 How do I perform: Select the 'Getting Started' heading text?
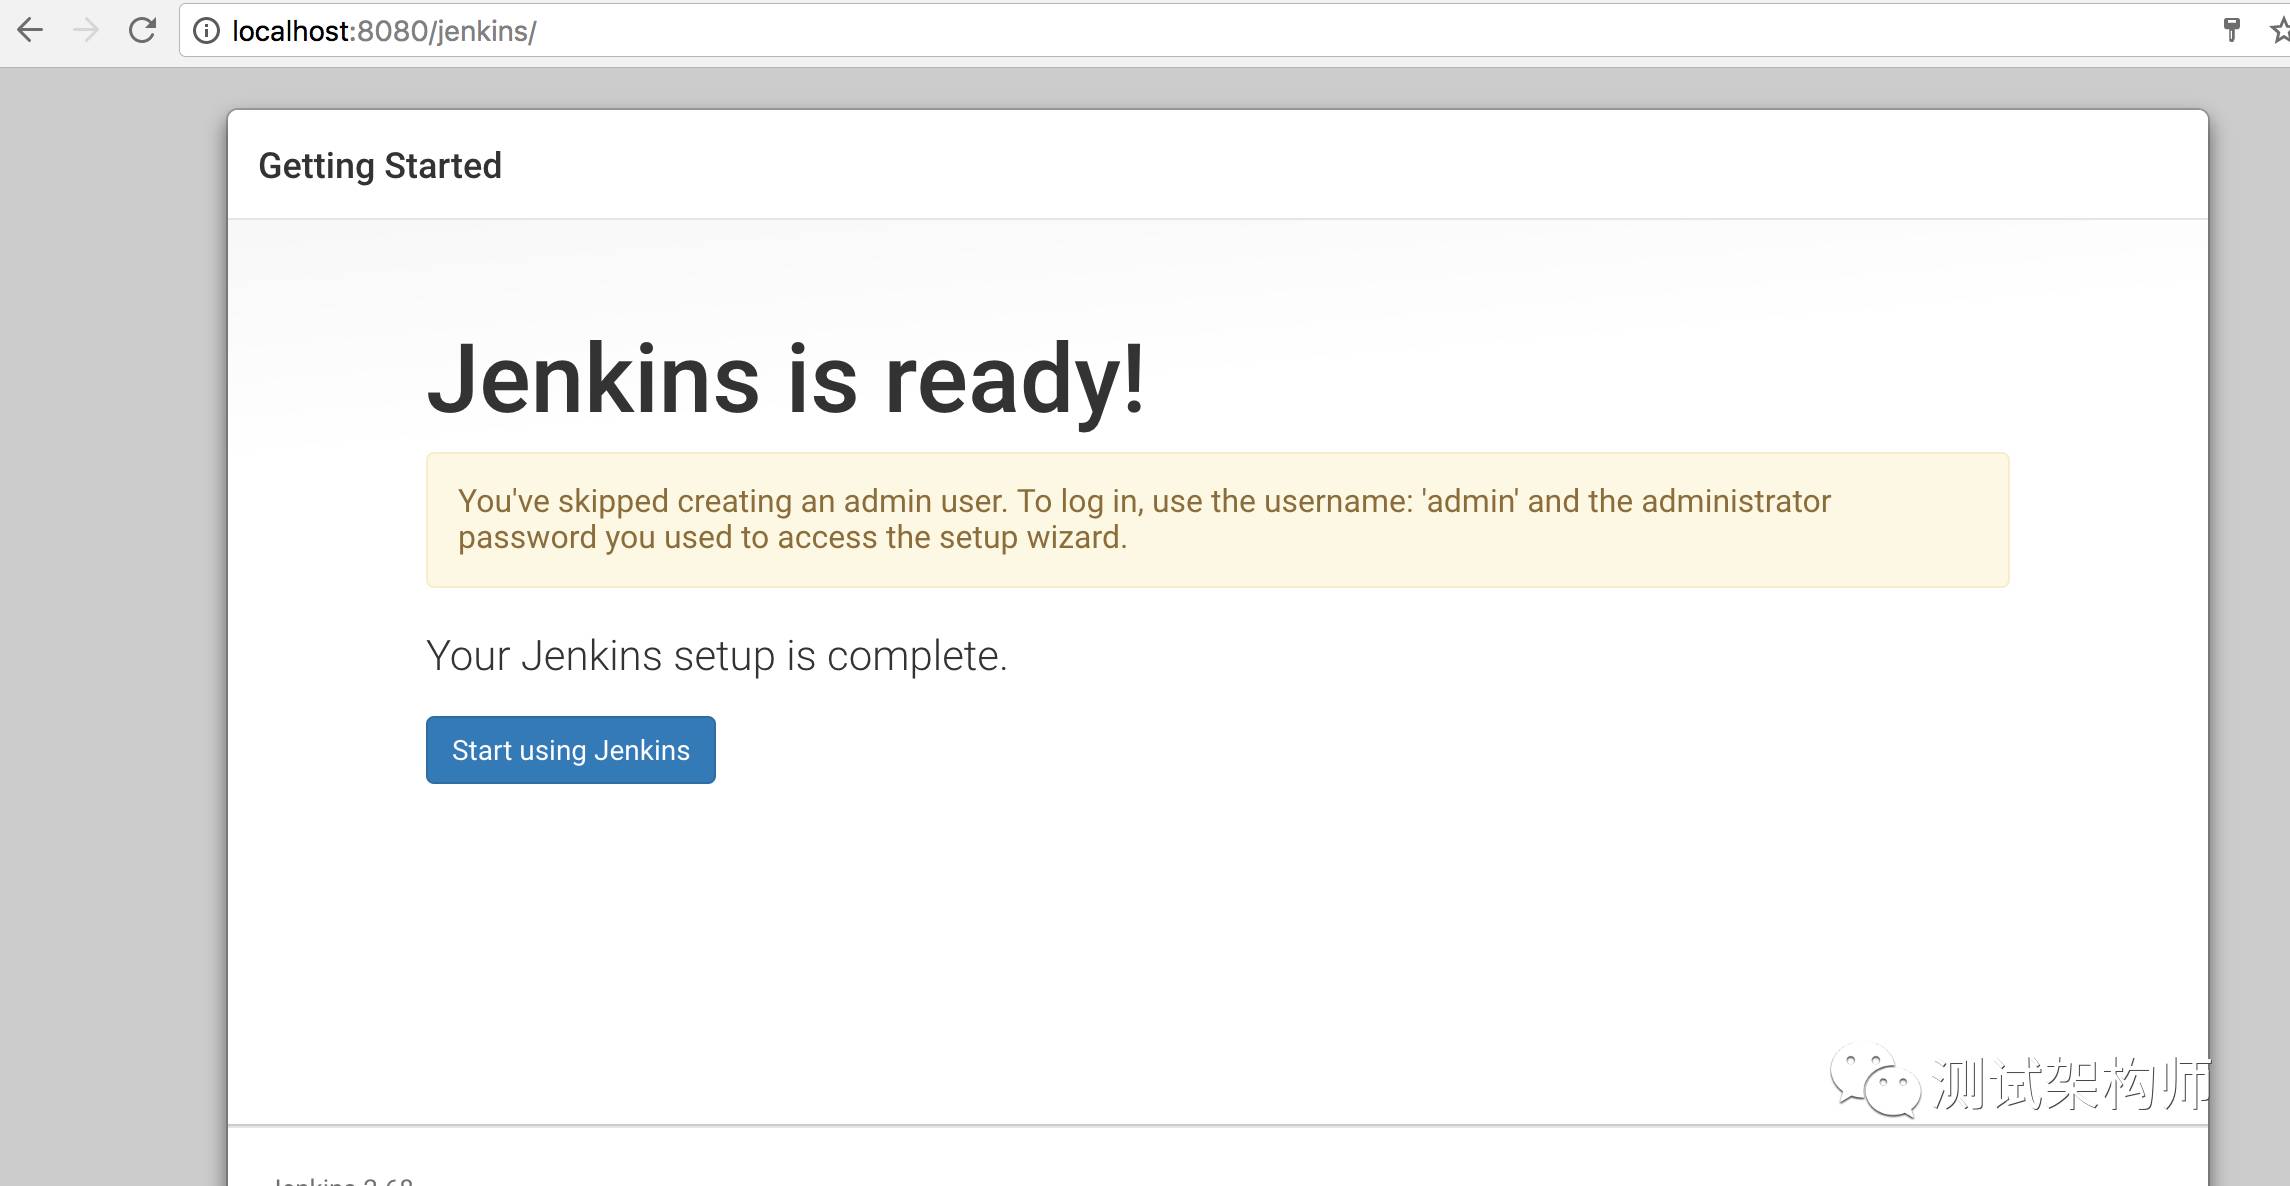(x=380, y=166)
